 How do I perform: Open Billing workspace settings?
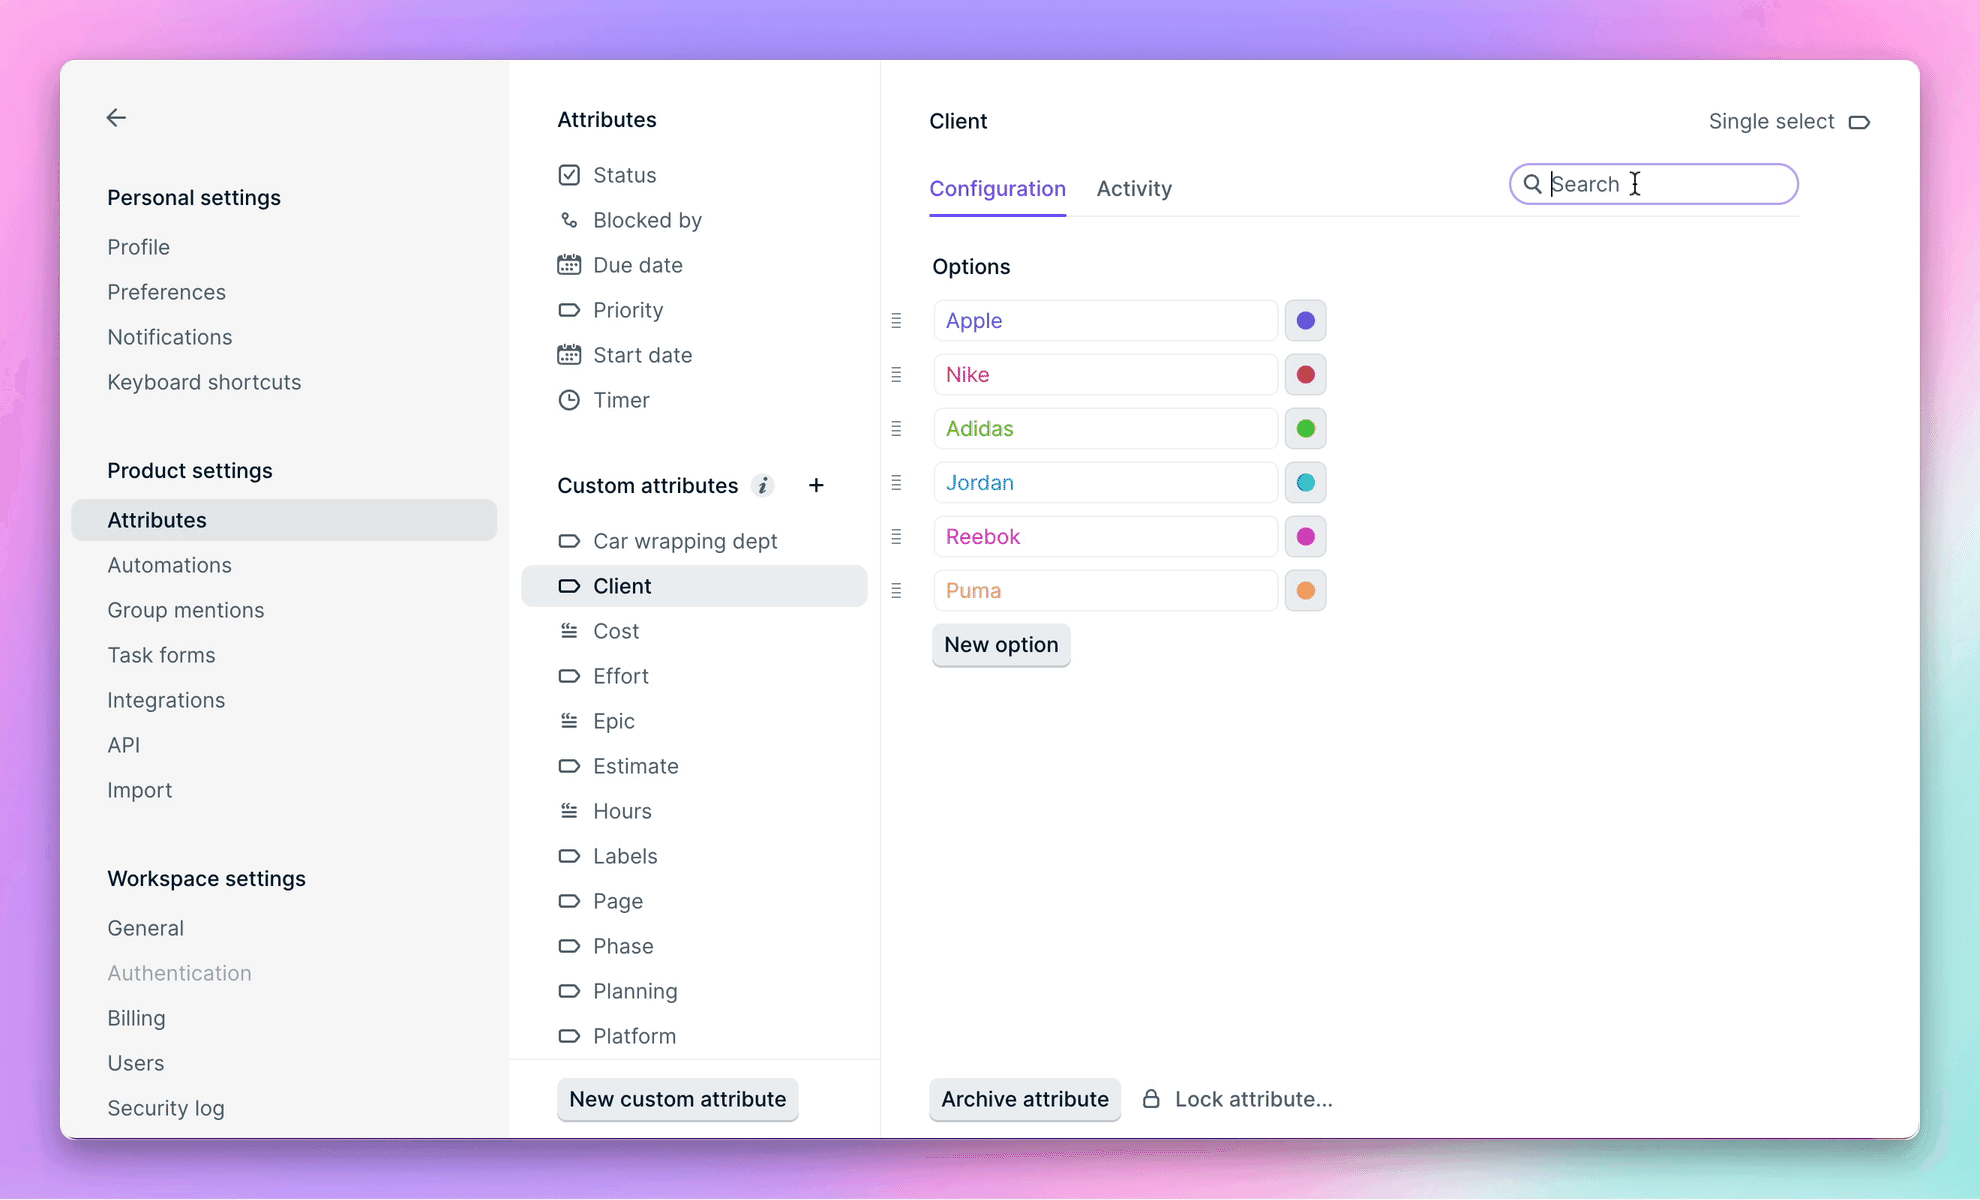[x=137, y=1018]
